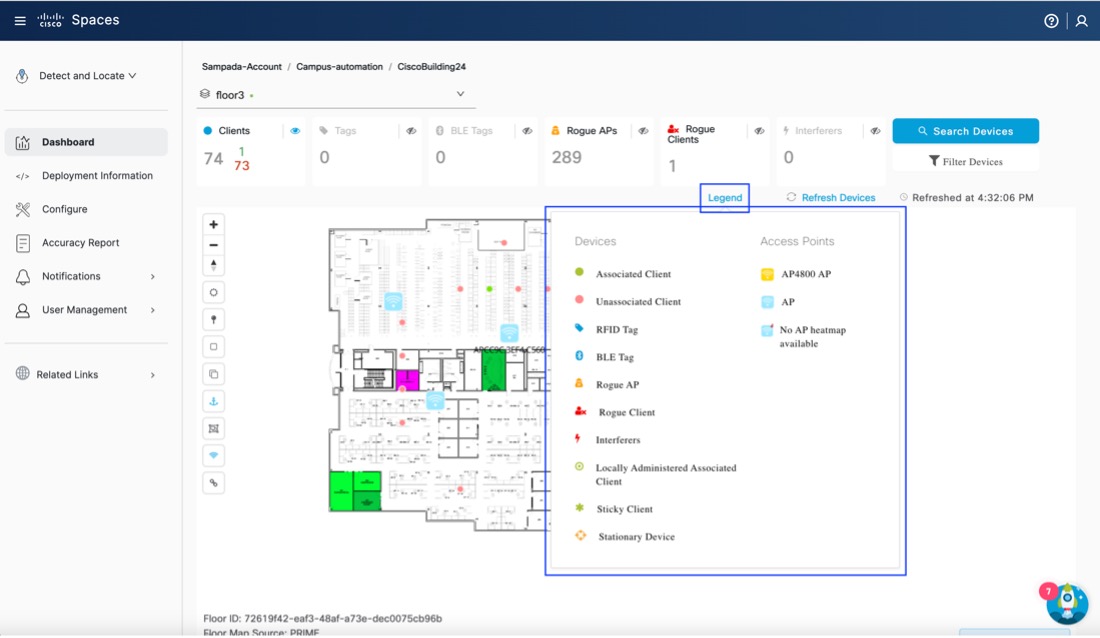
Task: Click the Refresh Devices link
Action: (x=838, y=197)
